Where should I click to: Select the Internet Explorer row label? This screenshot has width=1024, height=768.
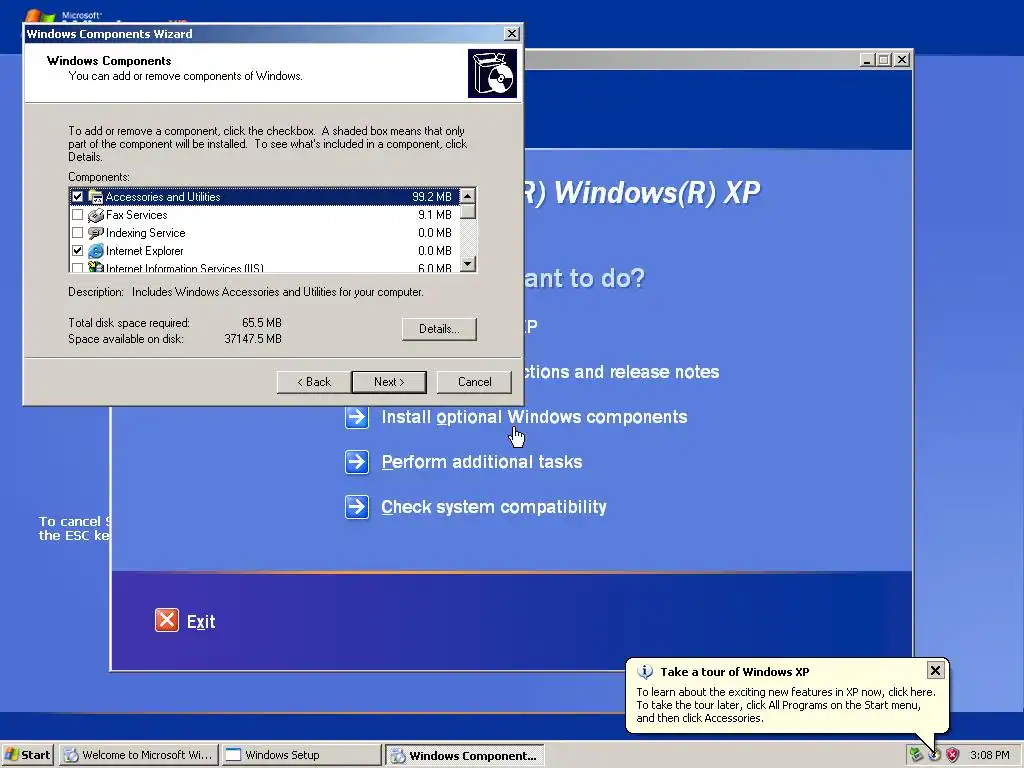click(144, 251)
